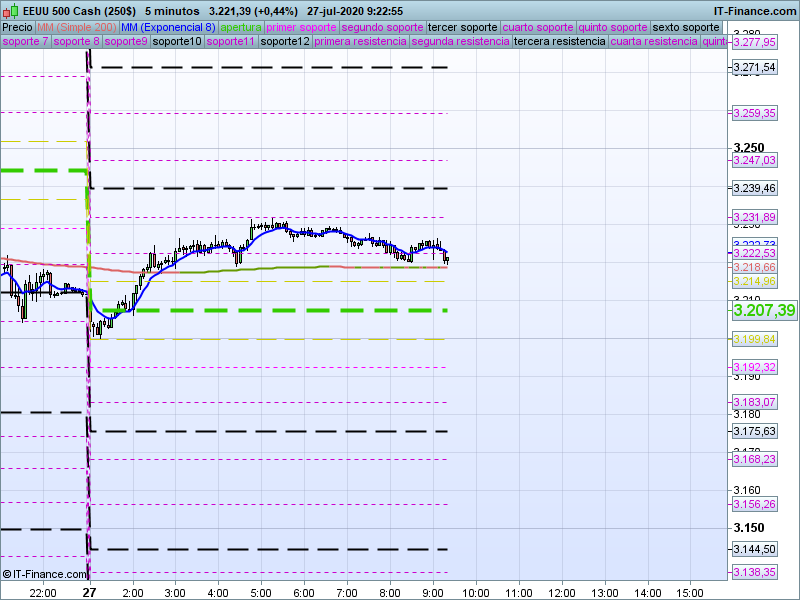Click the 15:00 time axis label
Image resolution: width=800 pixels, height=600 pixels.
(x=690, y=593)
